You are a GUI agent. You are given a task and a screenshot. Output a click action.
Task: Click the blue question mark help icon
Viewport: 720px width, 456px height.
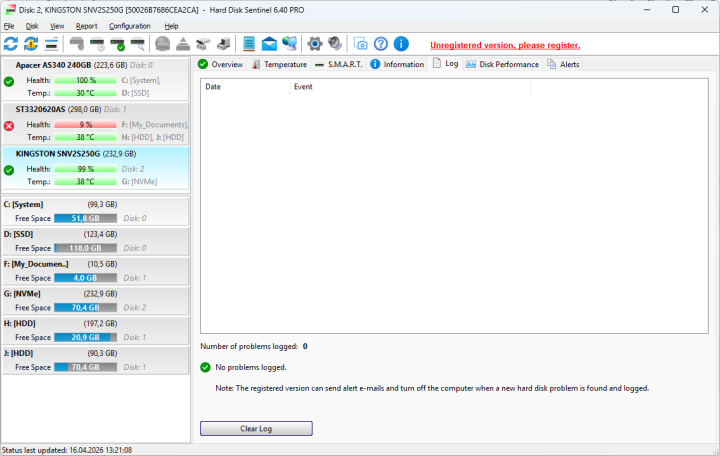(381, 44)
